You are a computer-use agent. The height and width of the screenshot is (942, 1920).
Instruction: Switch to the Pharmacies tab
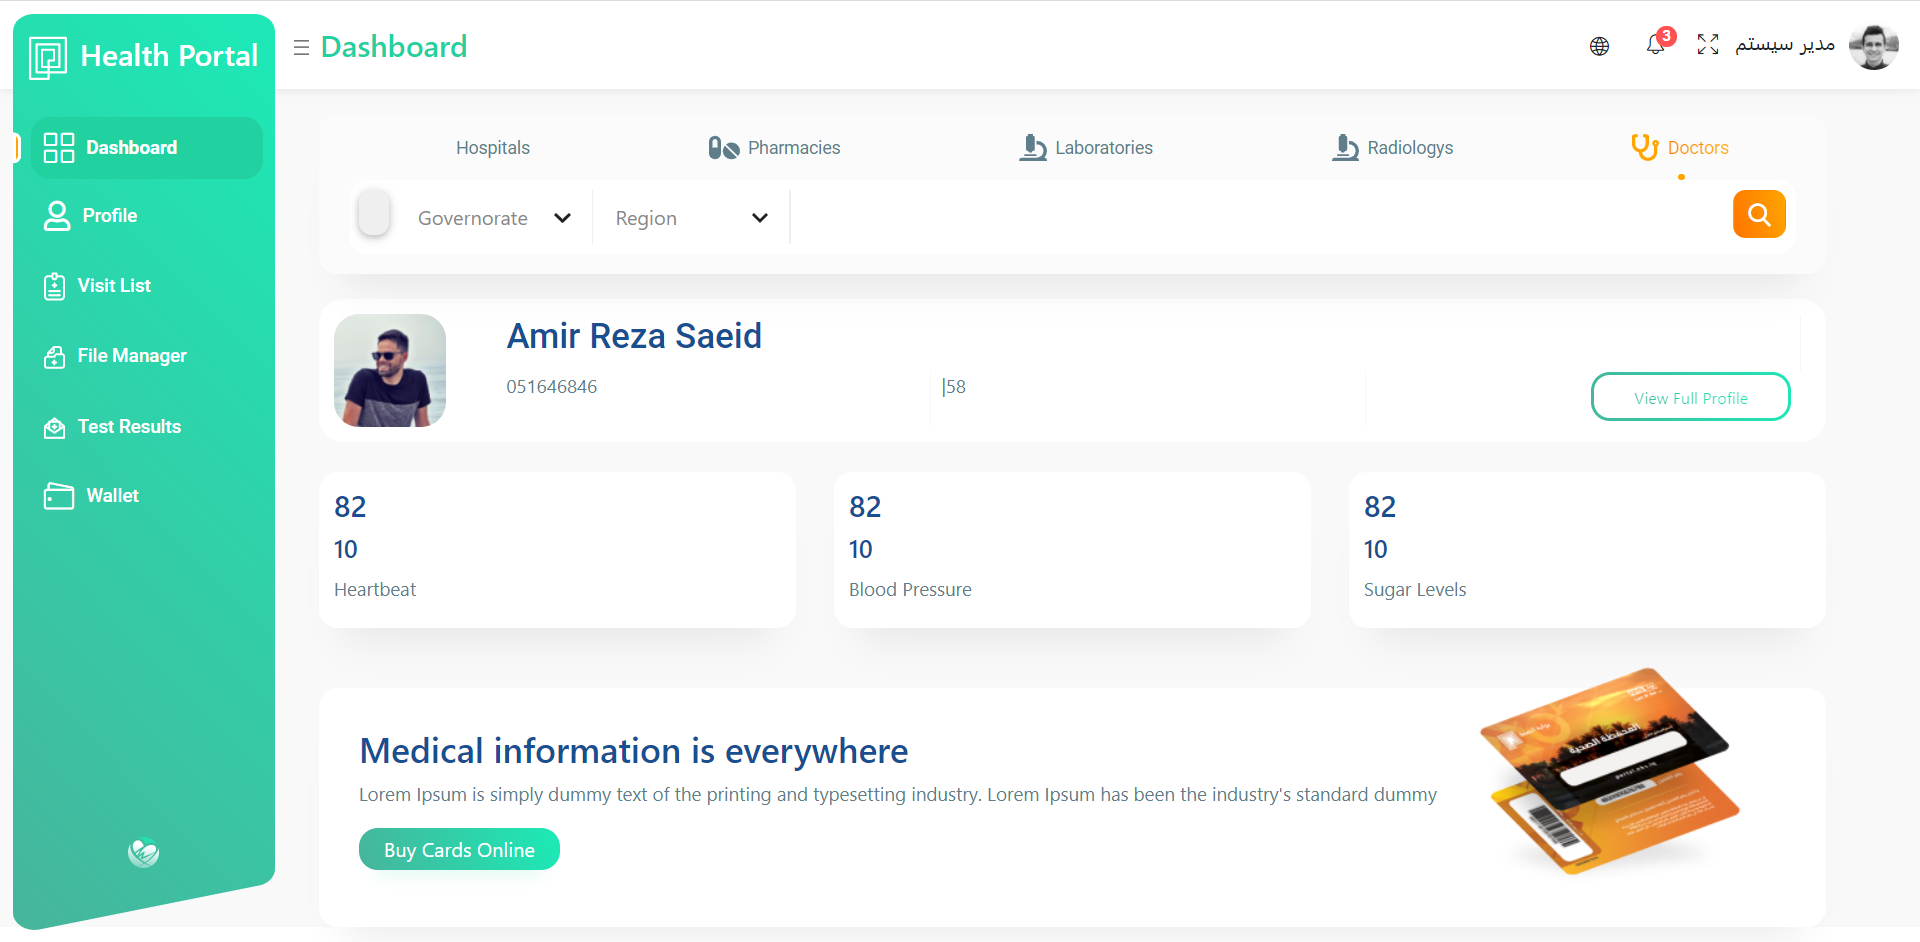774,148
